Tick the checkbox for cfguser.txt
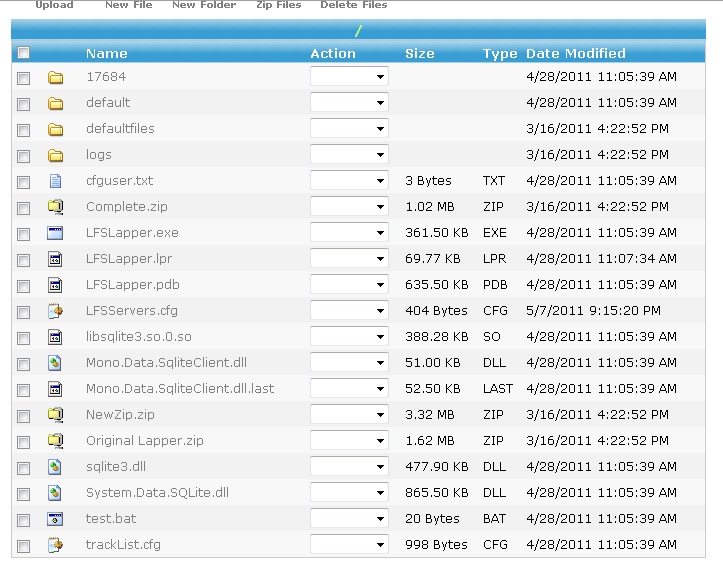 (x=24, y=182)
